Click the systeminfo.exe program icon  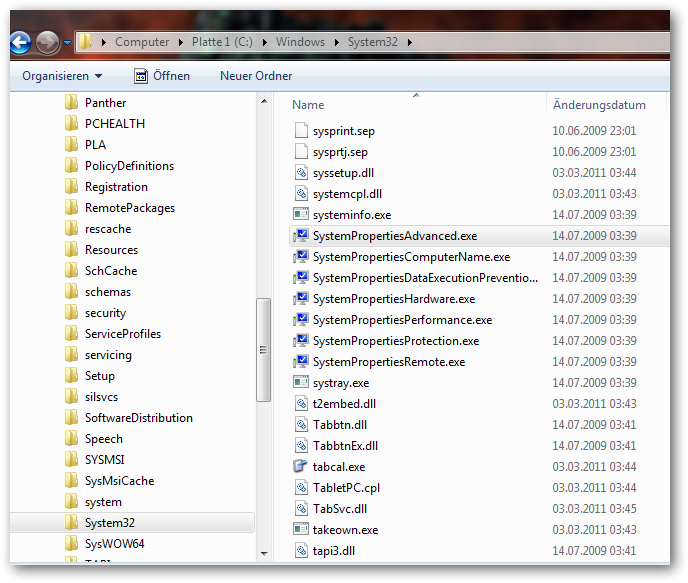click(301, 214)
